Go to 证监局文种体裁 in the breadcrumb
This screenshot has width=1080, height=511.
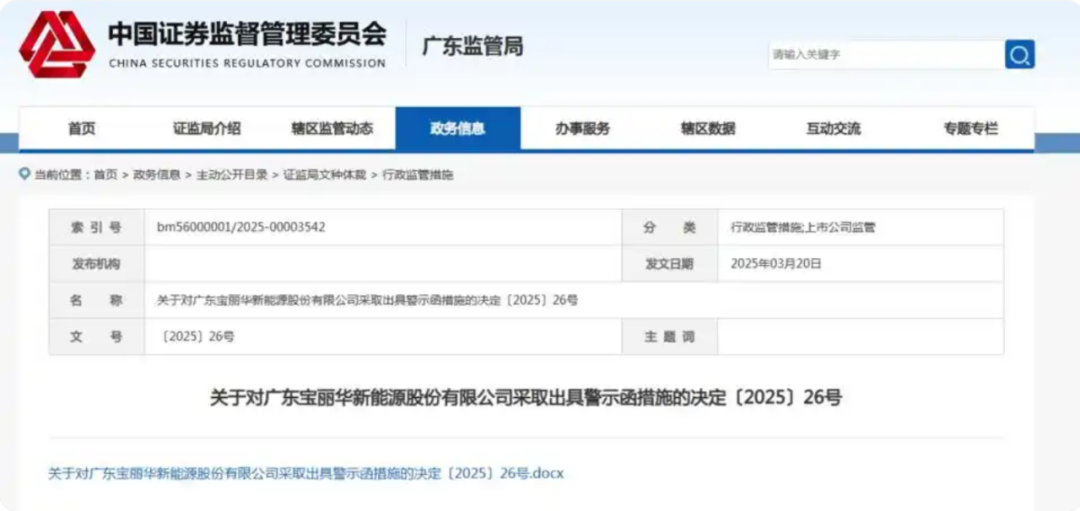click(x=325, y=175)
